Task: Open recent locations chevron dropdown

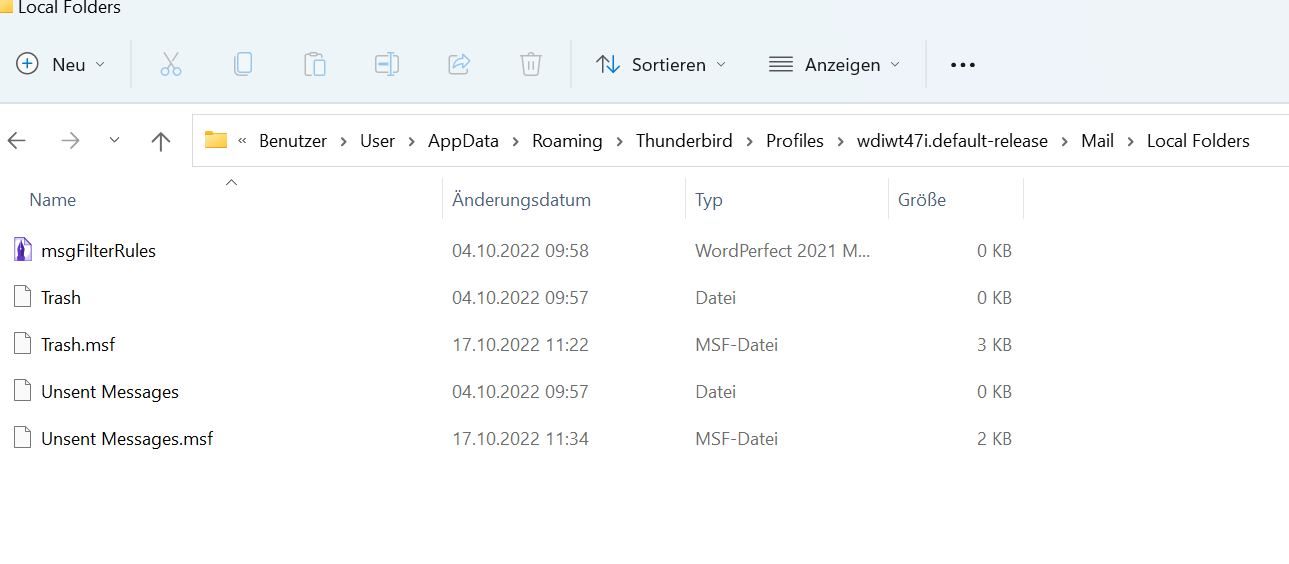Action: 114,141
